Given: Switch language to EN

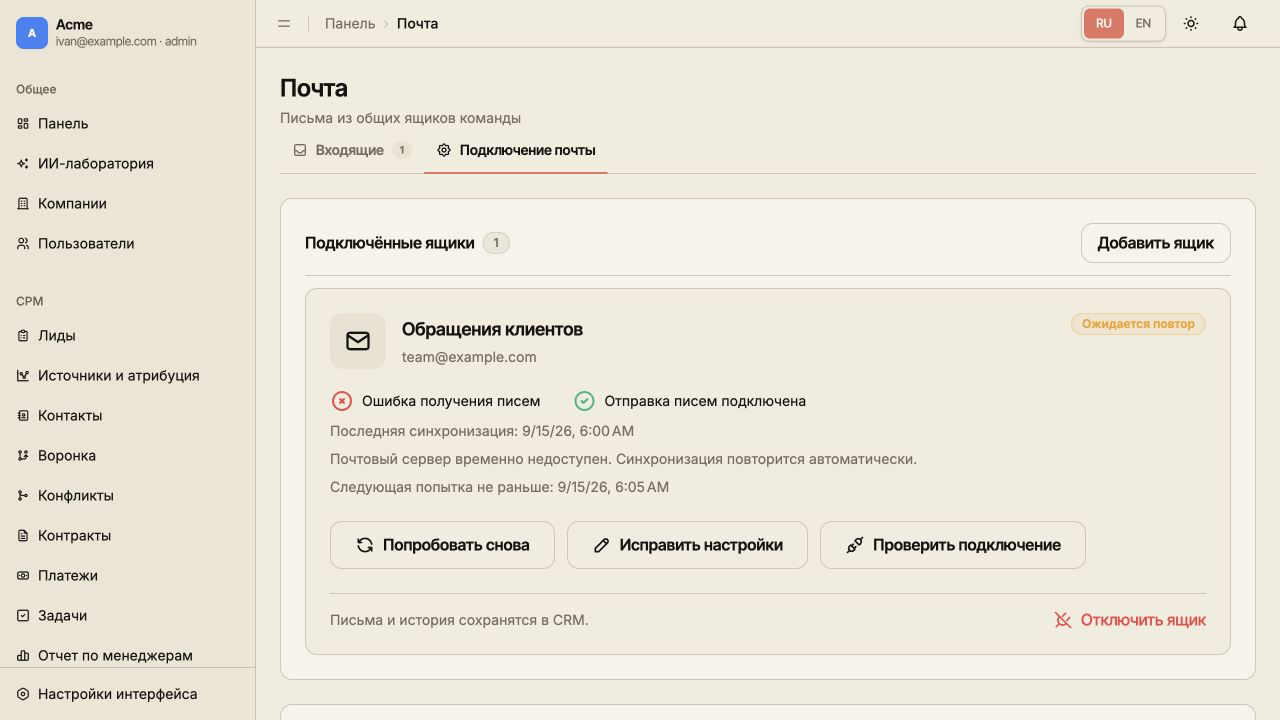Looking at the screenshot, I should click(x=1143, y=23).
